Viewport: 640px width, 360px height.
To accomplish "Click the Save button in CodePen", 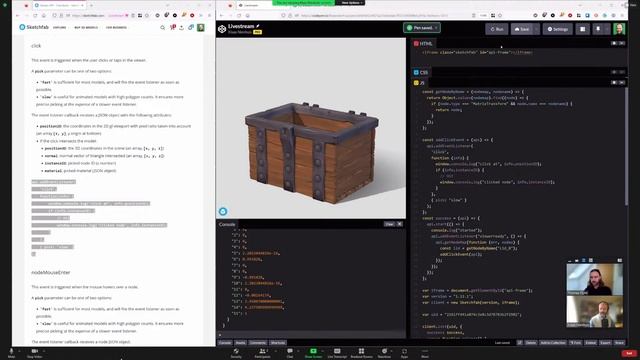I will pos(522,29).
